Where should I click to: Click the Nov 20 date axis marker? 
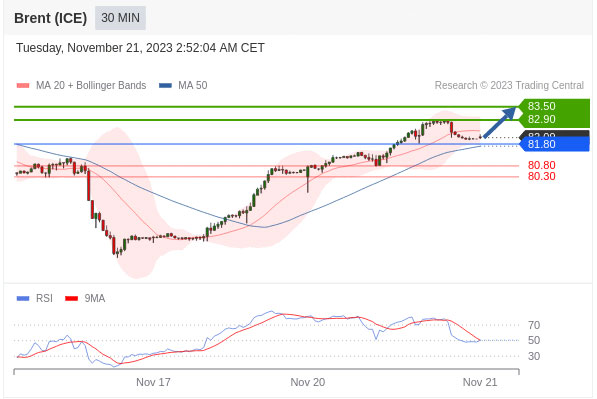(308, 382)
